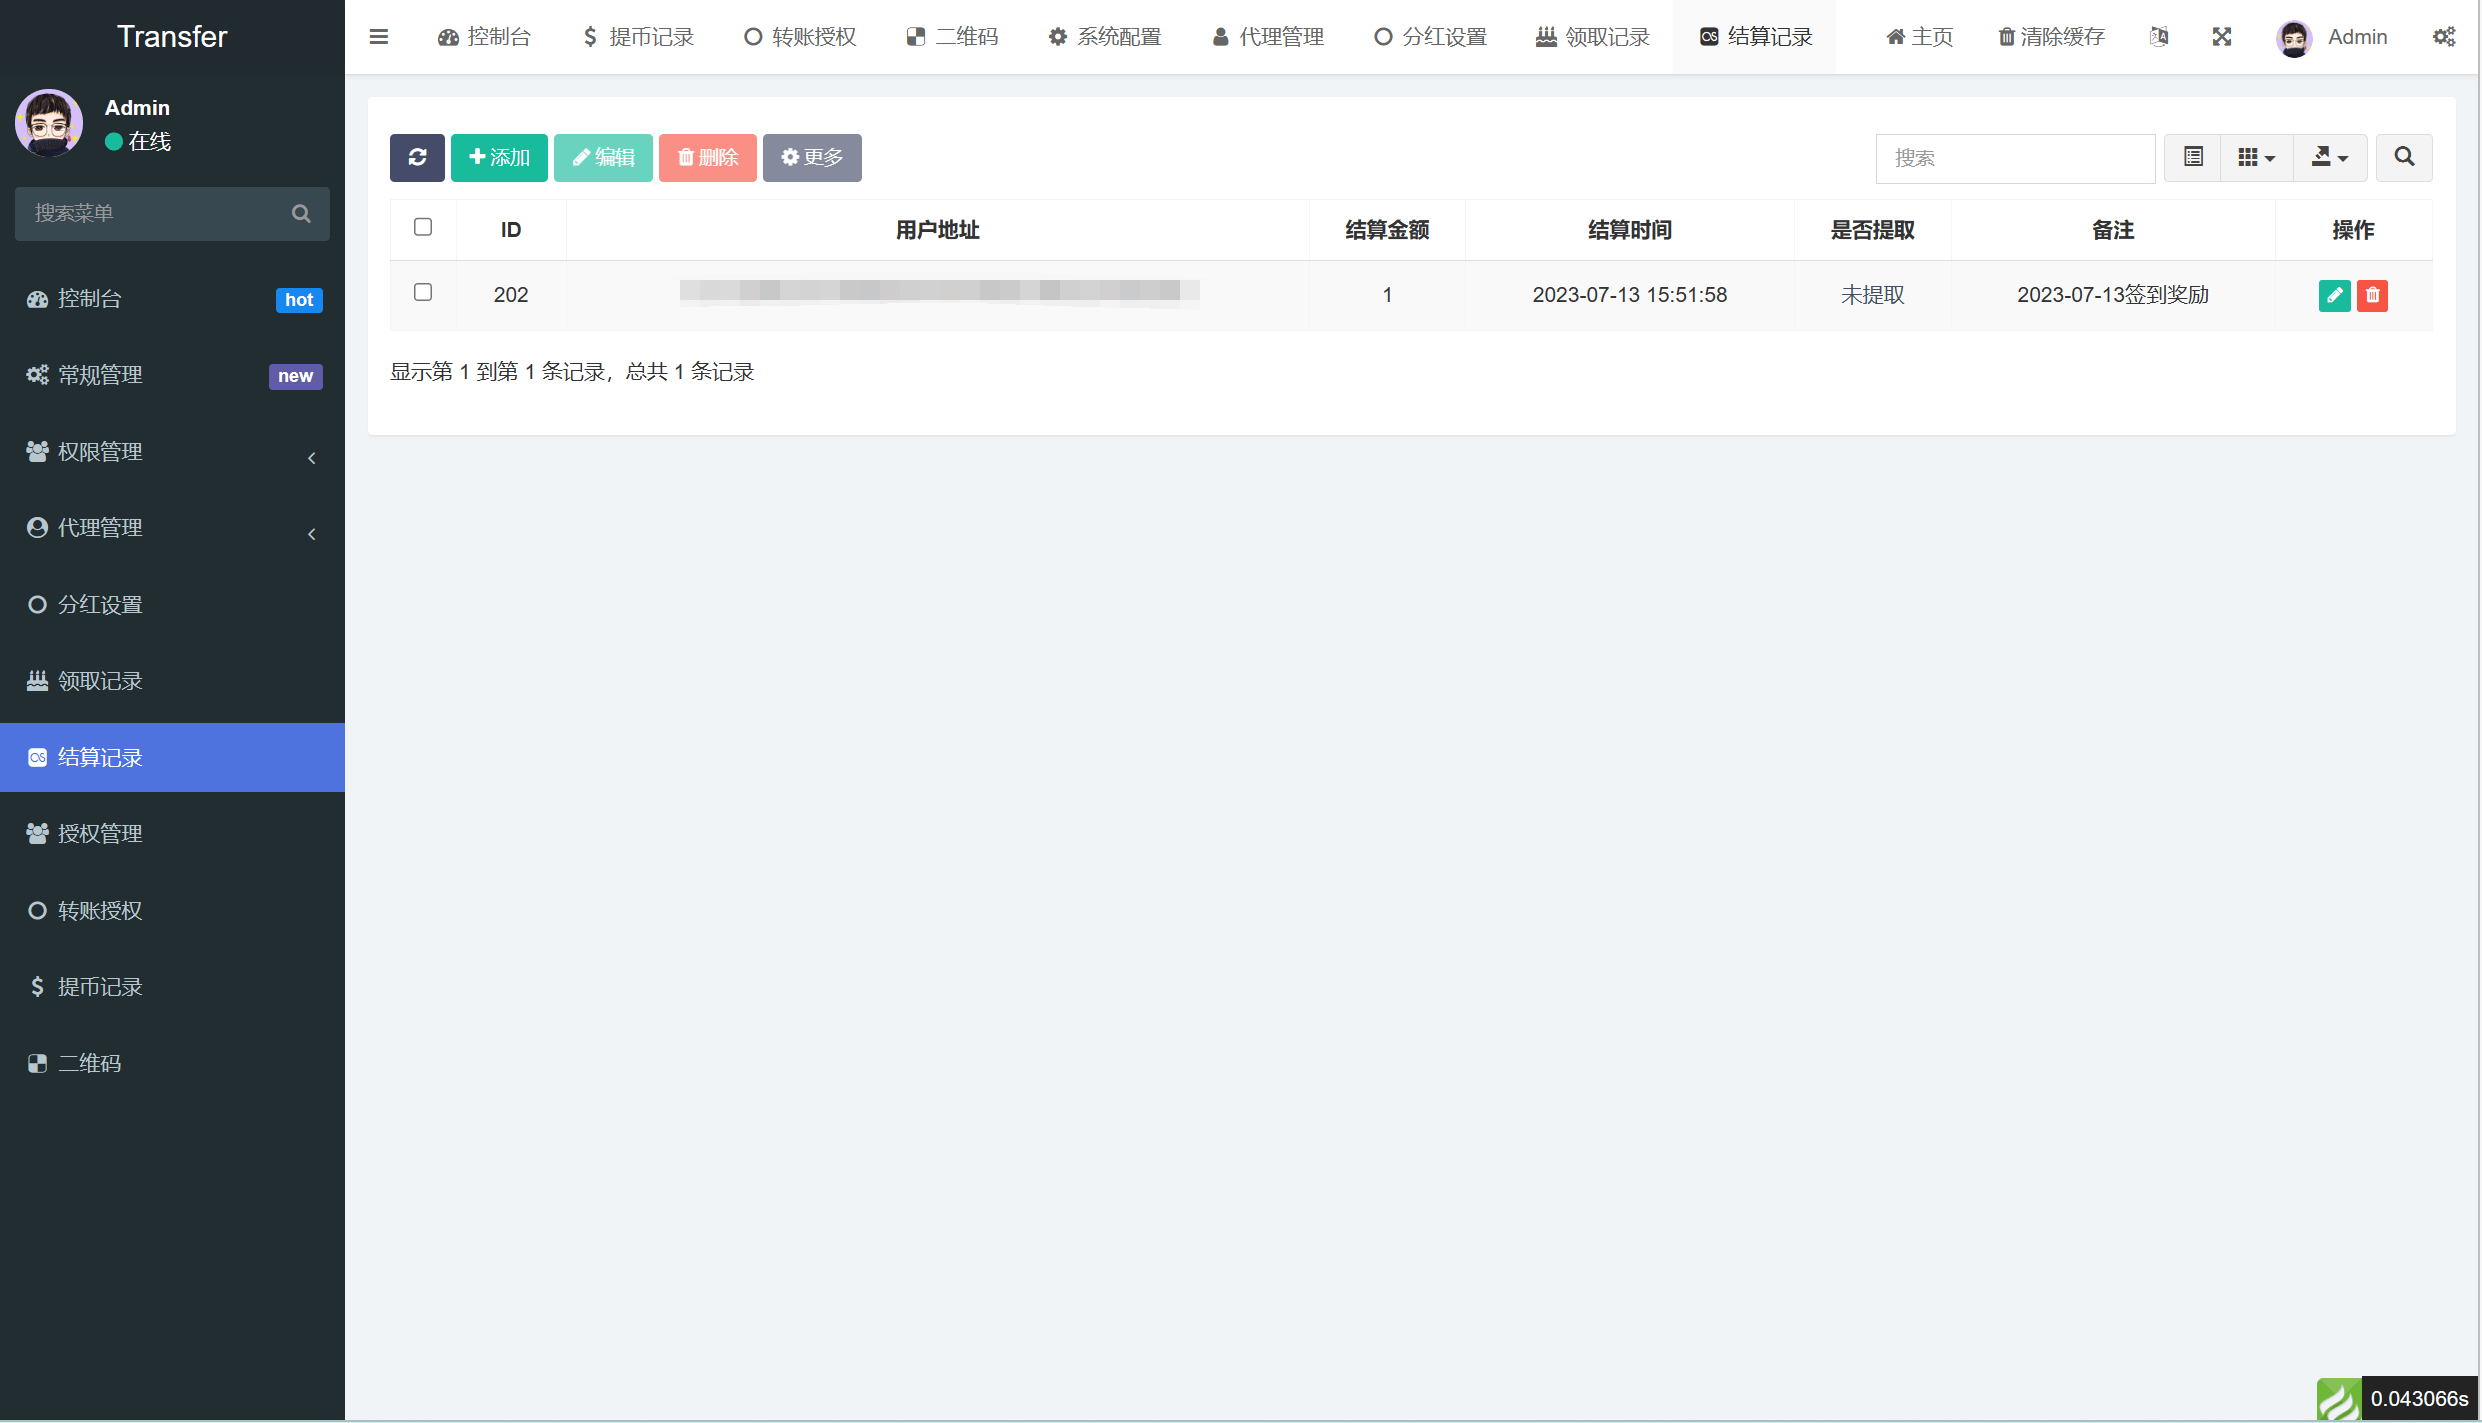This screenshot has width=2482, height=1423.
Task: Switch to the 提币记录 tab
Action: click(638, 37)
